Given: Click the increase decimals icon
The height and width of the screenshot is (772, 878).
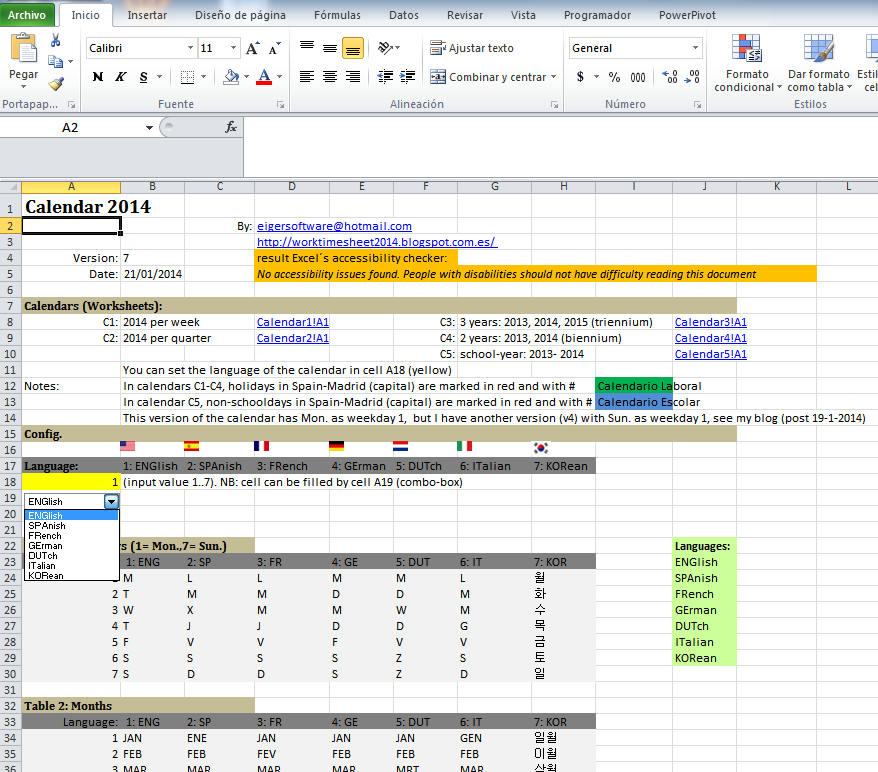Looking at the screenshot, I should [668, 76].
